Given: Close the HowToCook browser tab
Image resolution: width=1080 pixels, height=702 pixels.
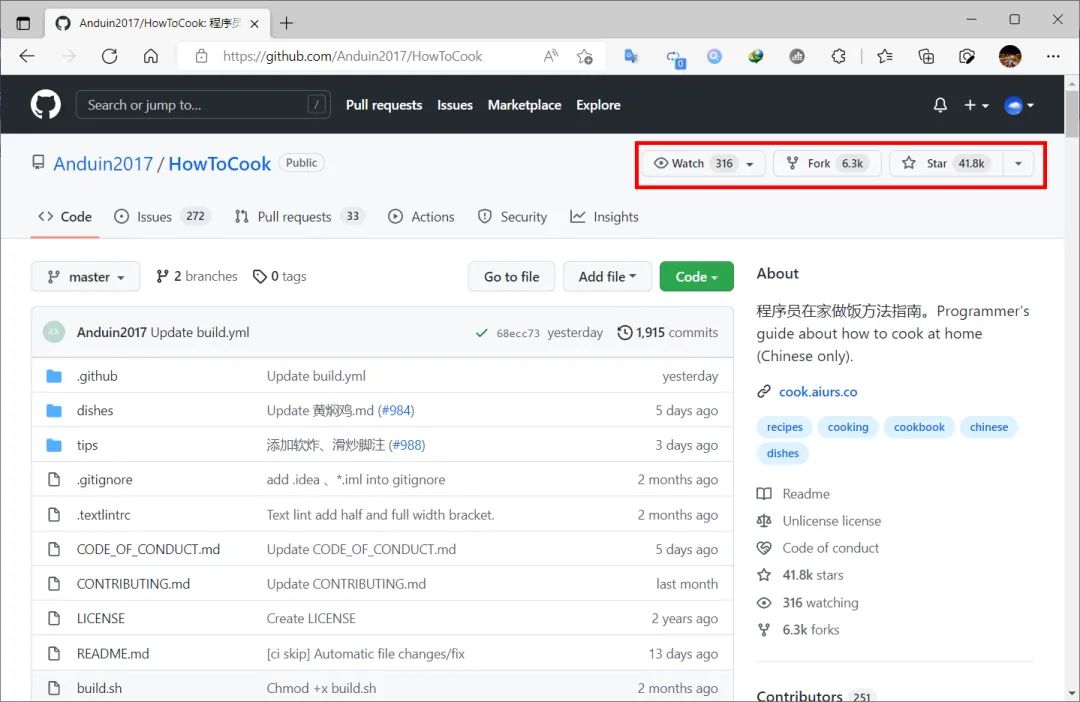Looking at the screenshot, I should [254, 23].
